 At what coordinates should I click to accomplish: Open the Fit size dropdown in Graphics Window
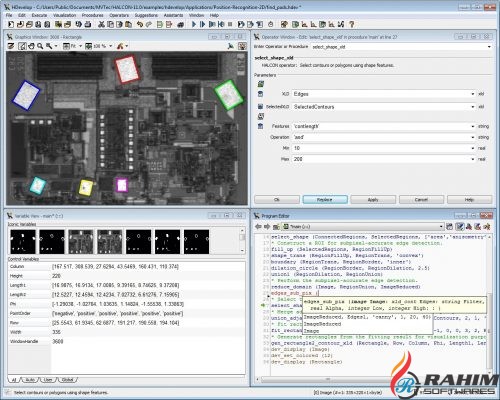click(80, 46)
